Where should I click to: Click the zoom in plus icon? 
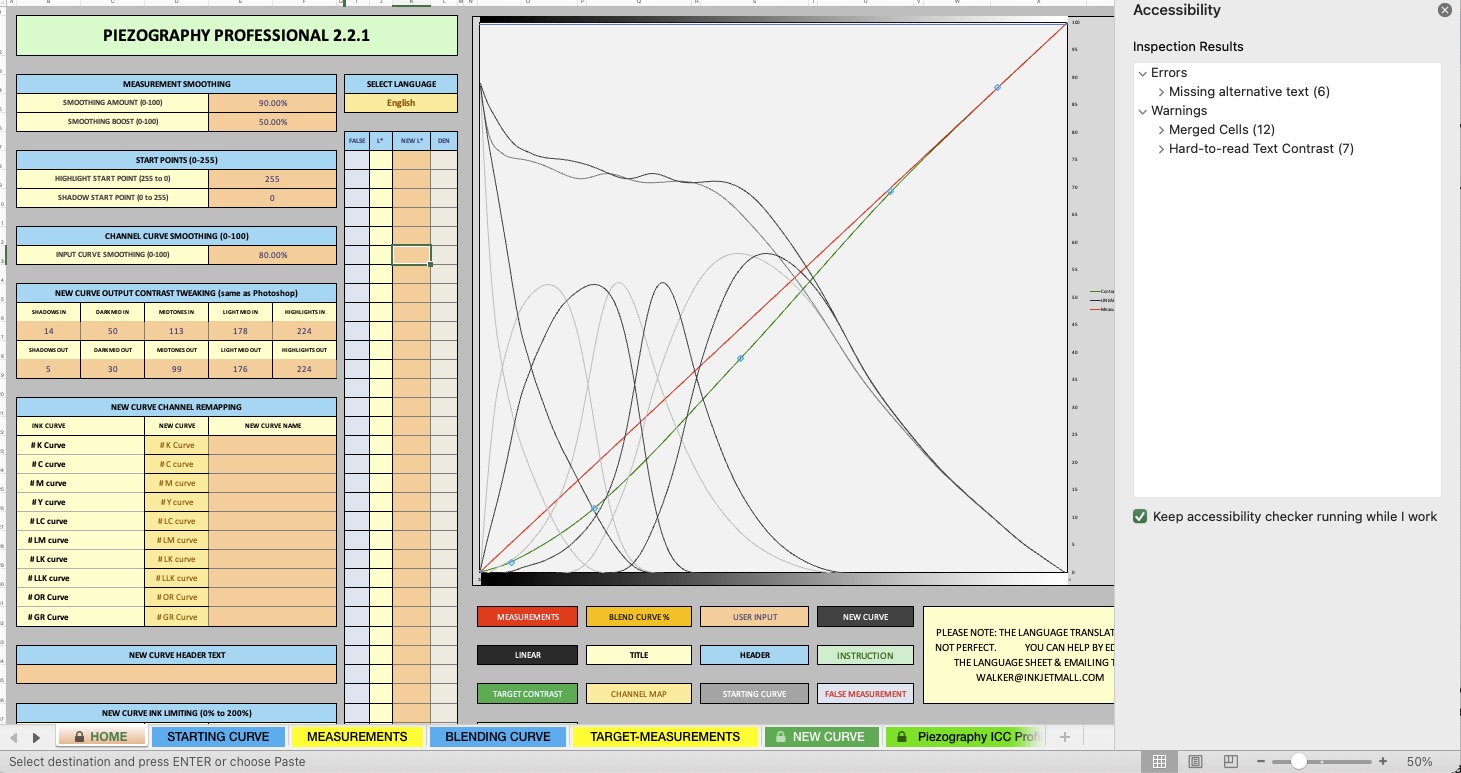pos(1383,762)
